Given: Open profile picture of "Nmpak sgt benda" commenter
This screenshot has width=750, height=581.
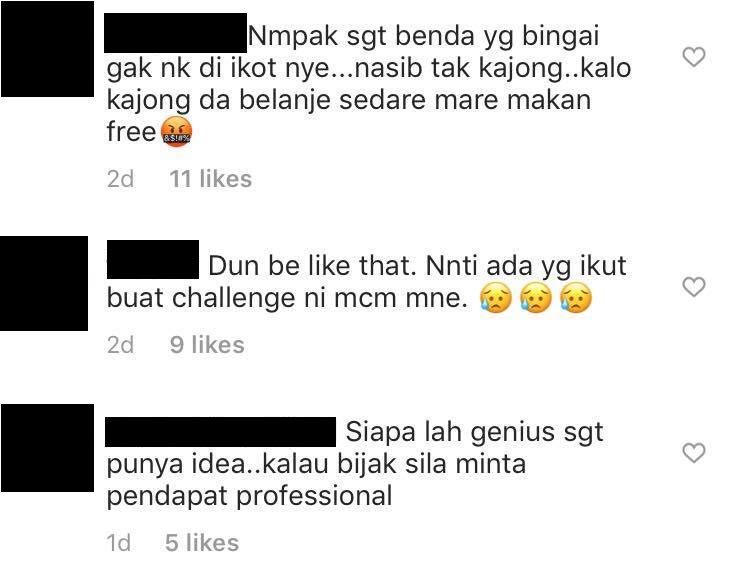Looking at the screenshot, I should tap(47, 49).
